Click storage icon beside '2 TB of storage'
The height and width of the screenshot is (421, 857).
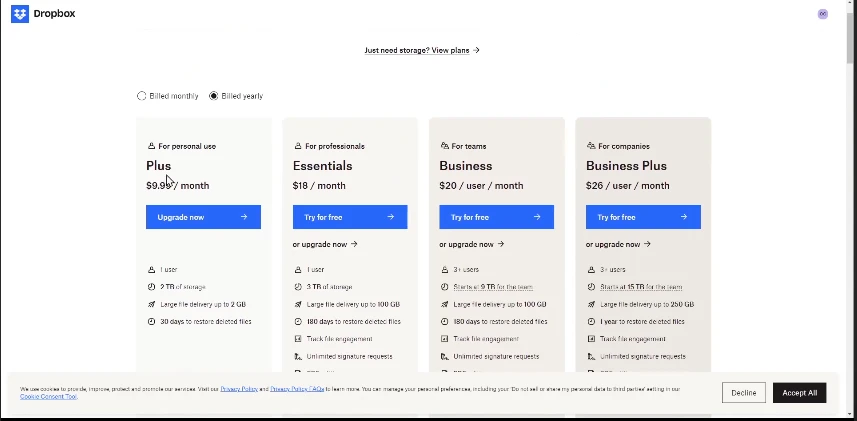coord(151,287)
